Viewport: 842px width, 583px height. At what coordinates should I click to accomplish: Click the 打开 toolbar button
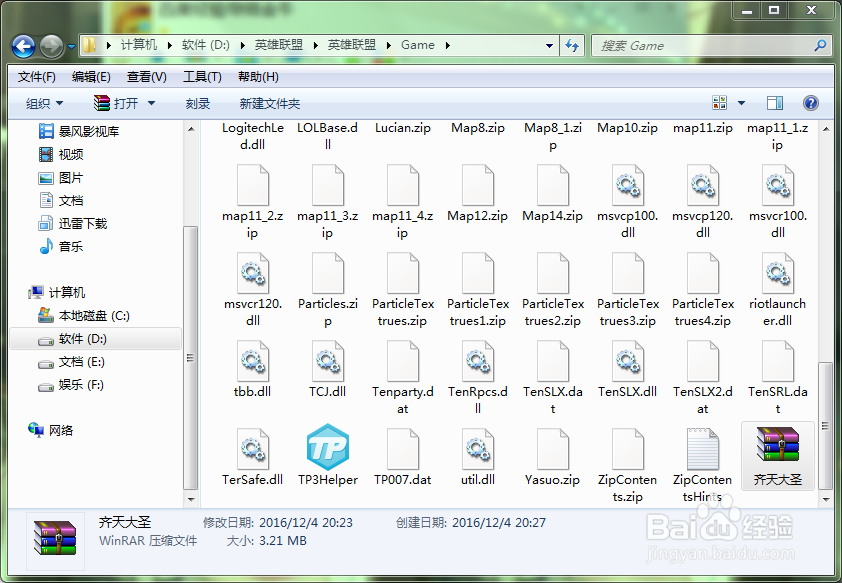116,103
